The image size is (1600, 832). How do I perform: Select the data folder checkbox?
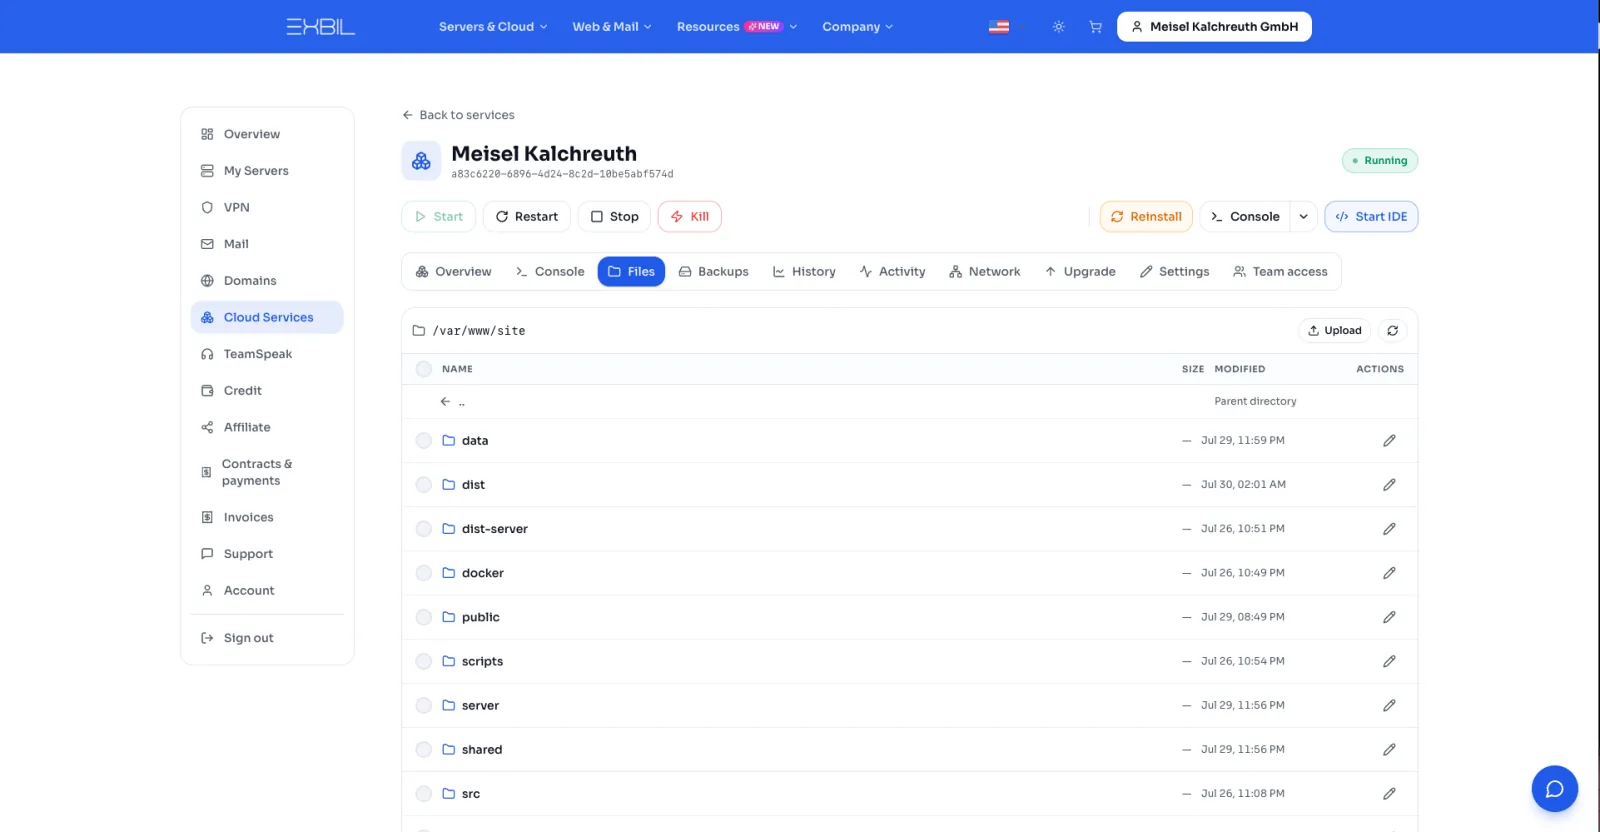[424, 440]
